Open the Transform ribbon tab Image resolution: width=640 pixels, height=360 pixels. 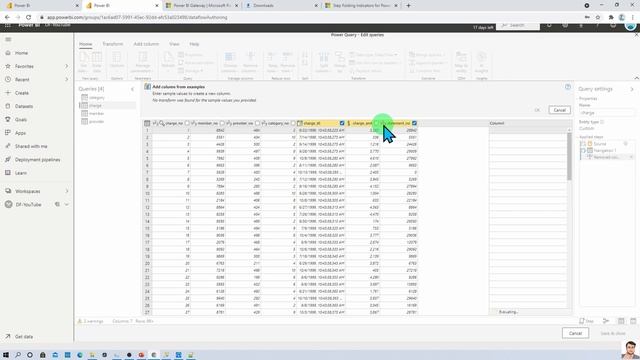pos(113,44)
